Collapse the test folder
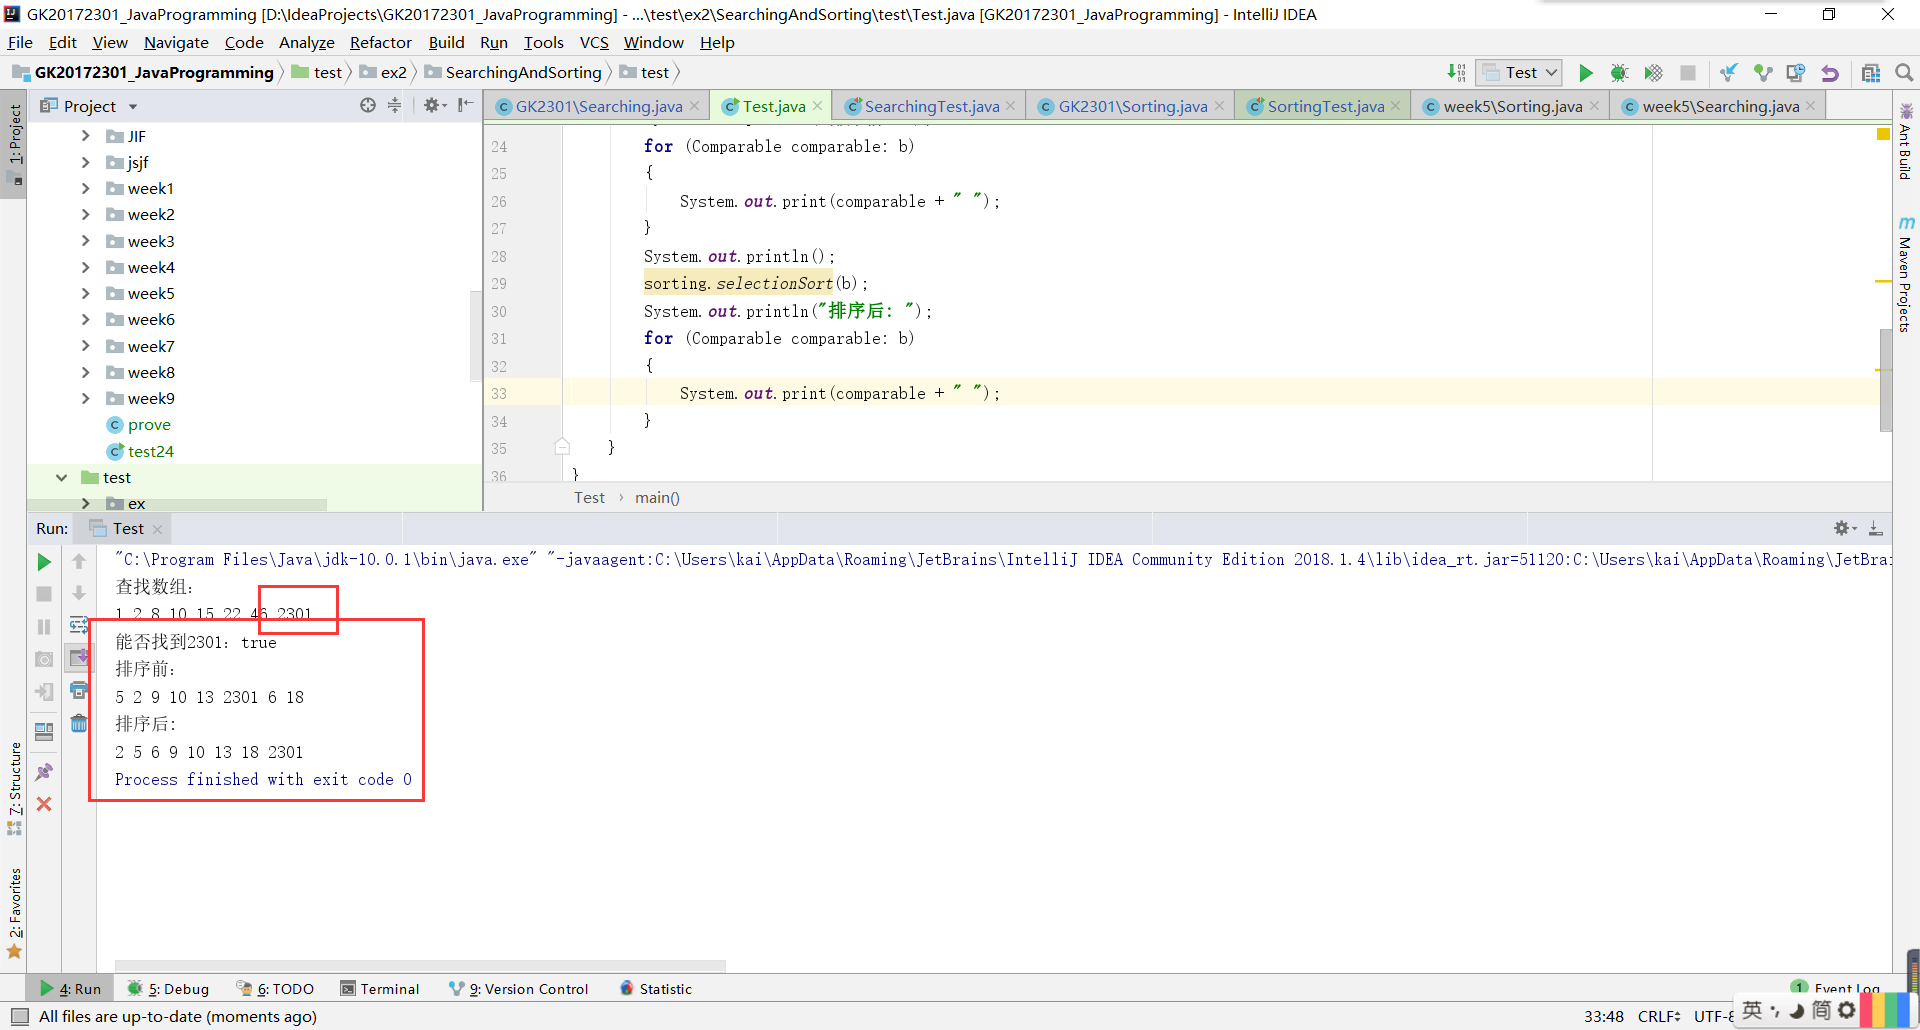The image size is (1920, 1030). click(x=61, y=477)
